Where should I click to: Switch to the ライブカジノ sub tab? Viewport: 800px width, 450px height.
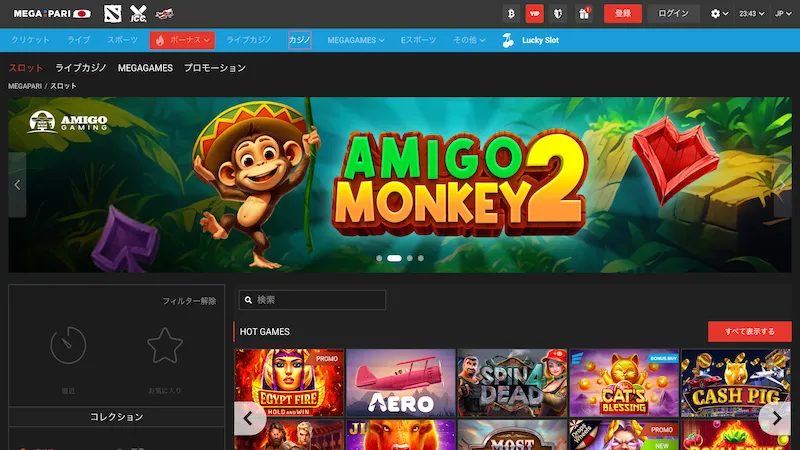pyautogui.click(x=81, y=68)
